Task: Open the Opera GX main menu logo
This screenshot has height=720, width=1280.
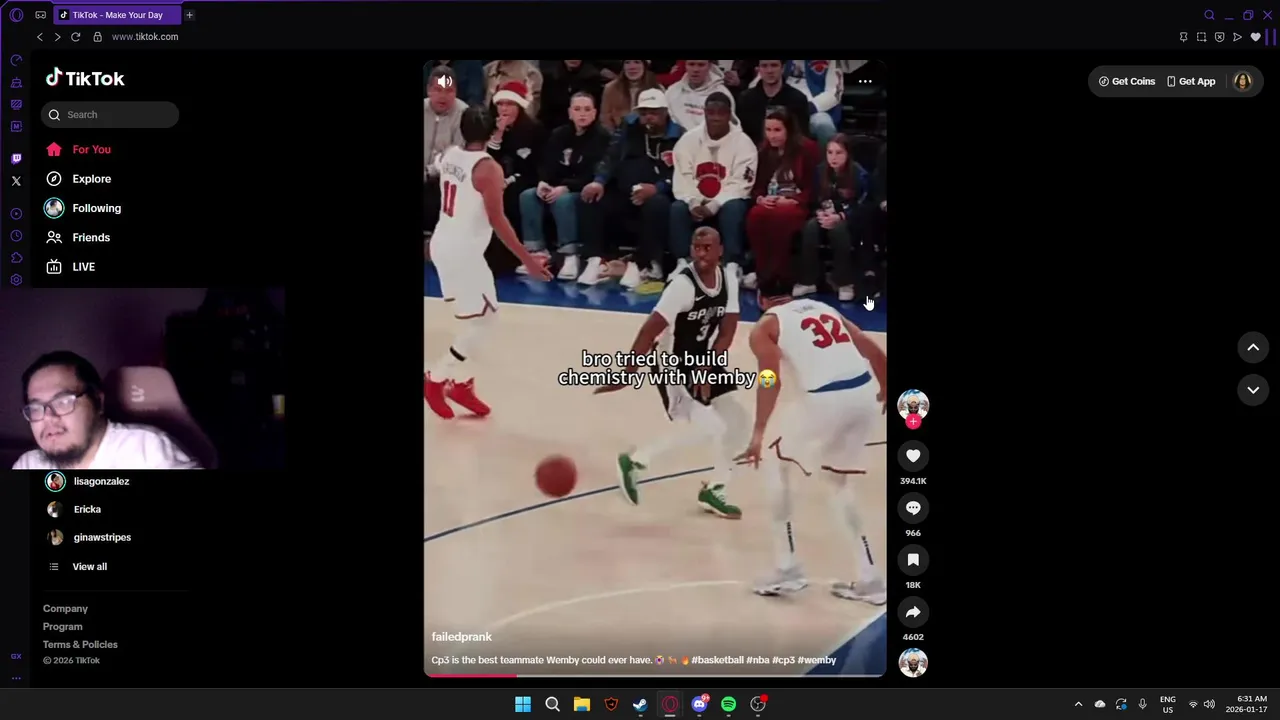Action: coord(16,15)
